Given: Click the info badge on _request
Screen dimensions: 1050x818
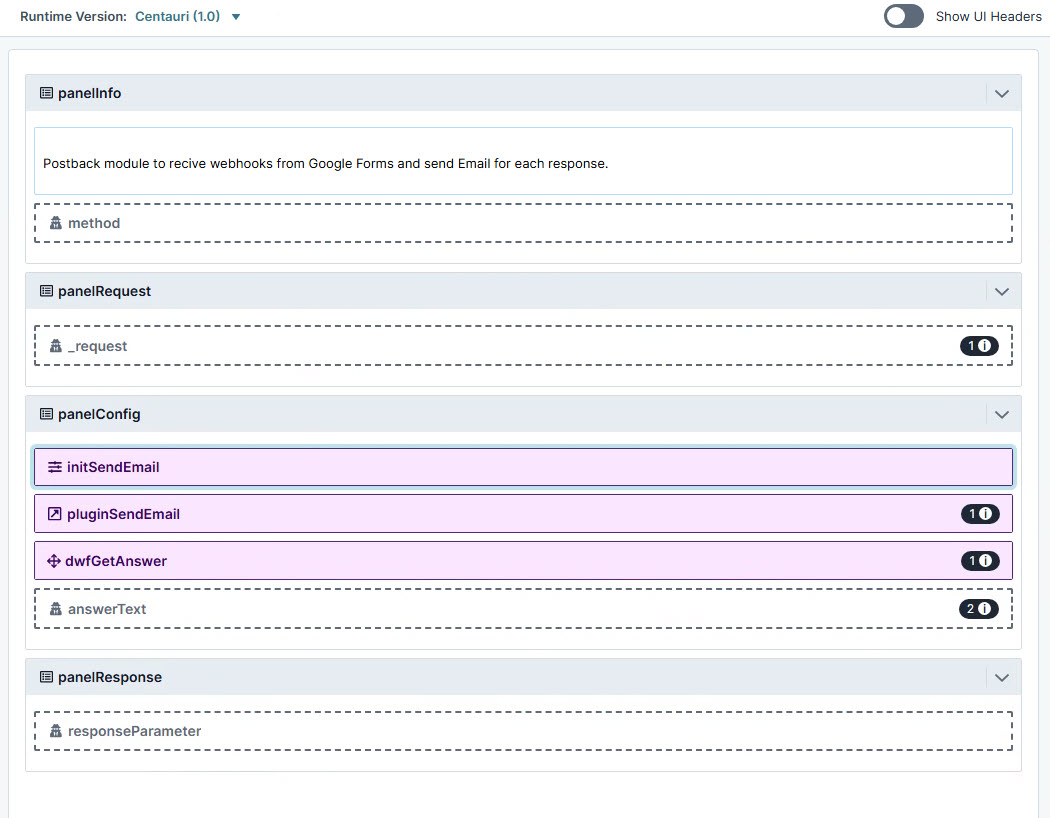Looking at the screenshot, I should click(979, 346).
